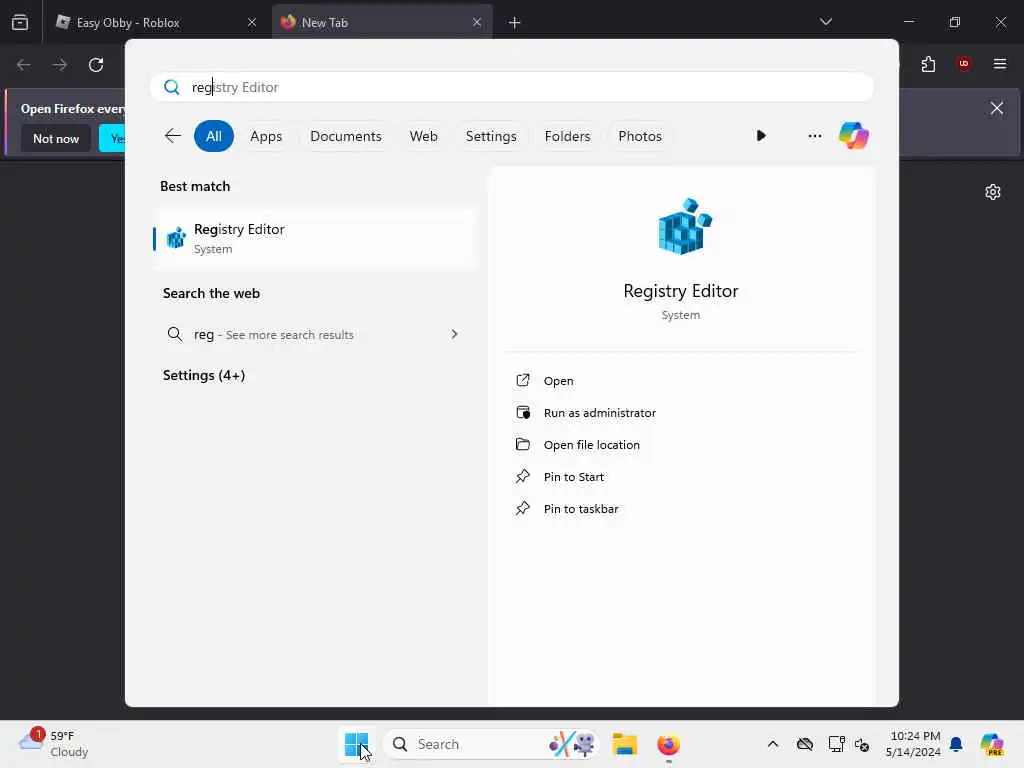Open the New Tab personalize gear icon
The width and height of the screenshot is (1024, 768).
(993, 192)
